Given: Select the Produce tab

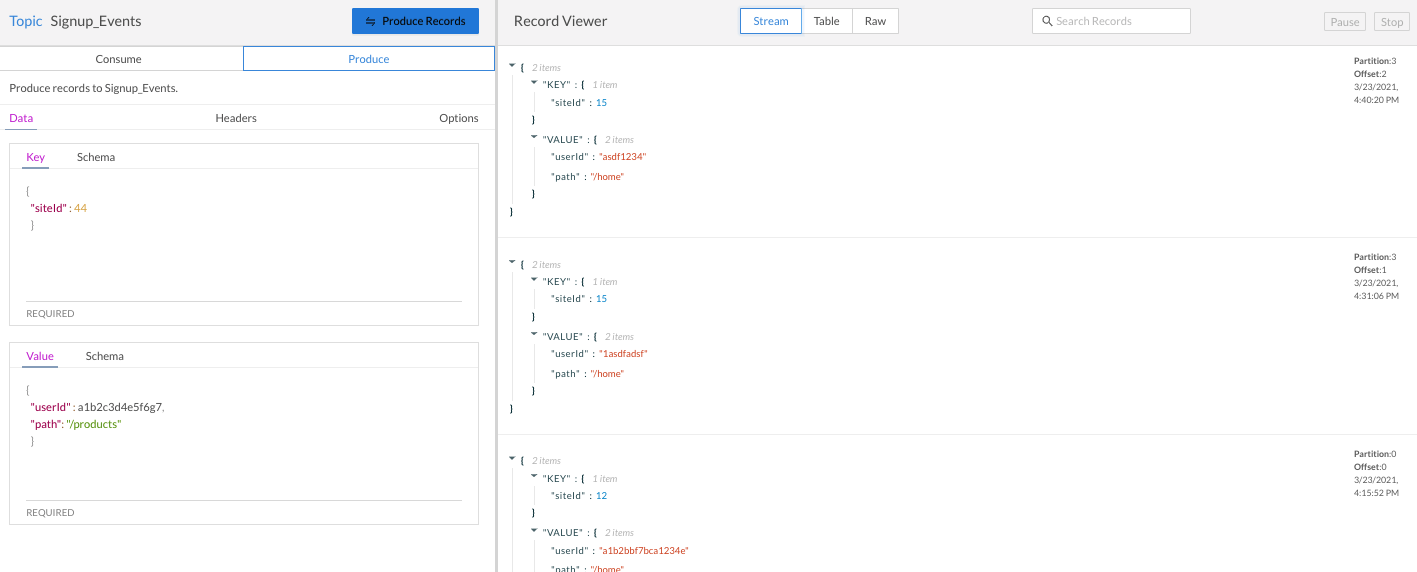Looking at the screenshot, I should click(369, 59).
